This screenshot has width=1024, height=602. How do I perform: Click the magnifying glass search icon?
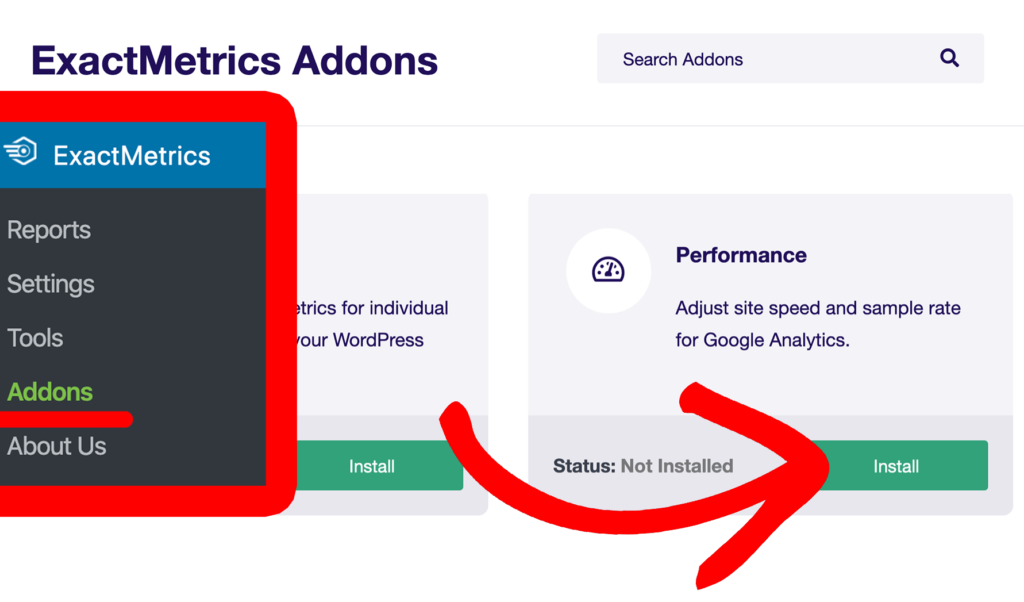pos(948,59)
